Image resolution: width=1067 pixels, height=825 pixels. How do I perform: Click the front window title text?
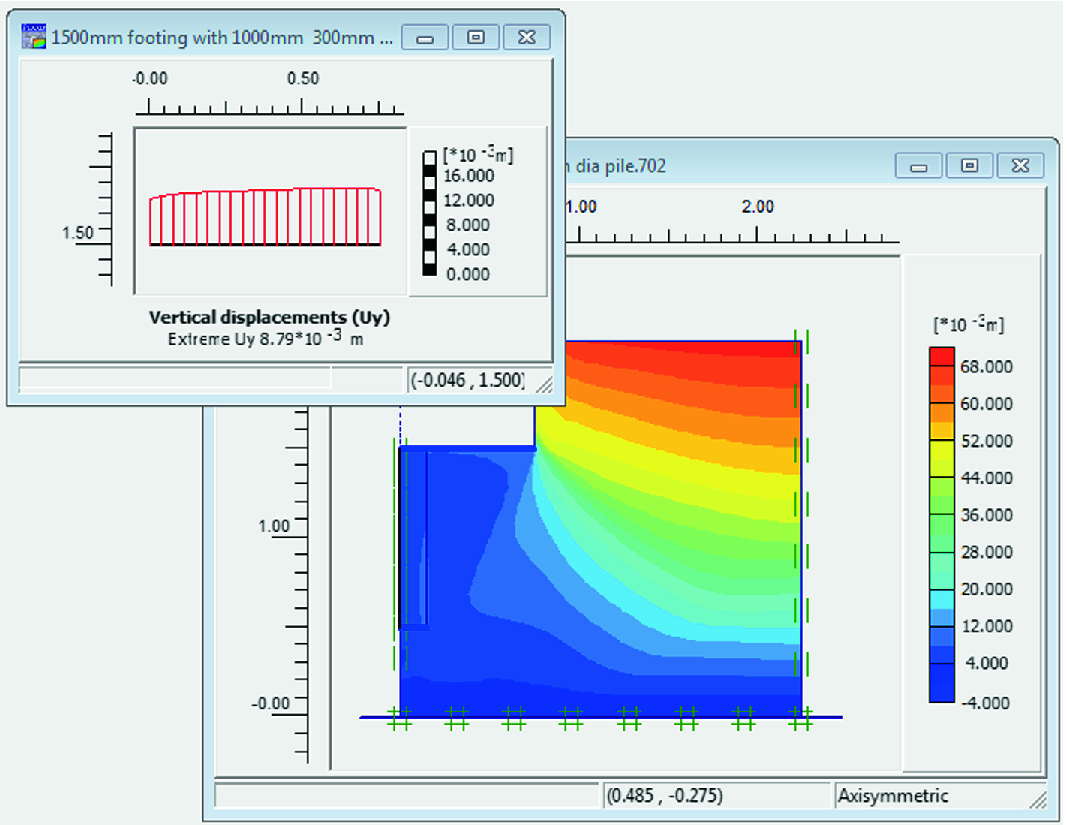pyautogui.click(x=222, y=37)
